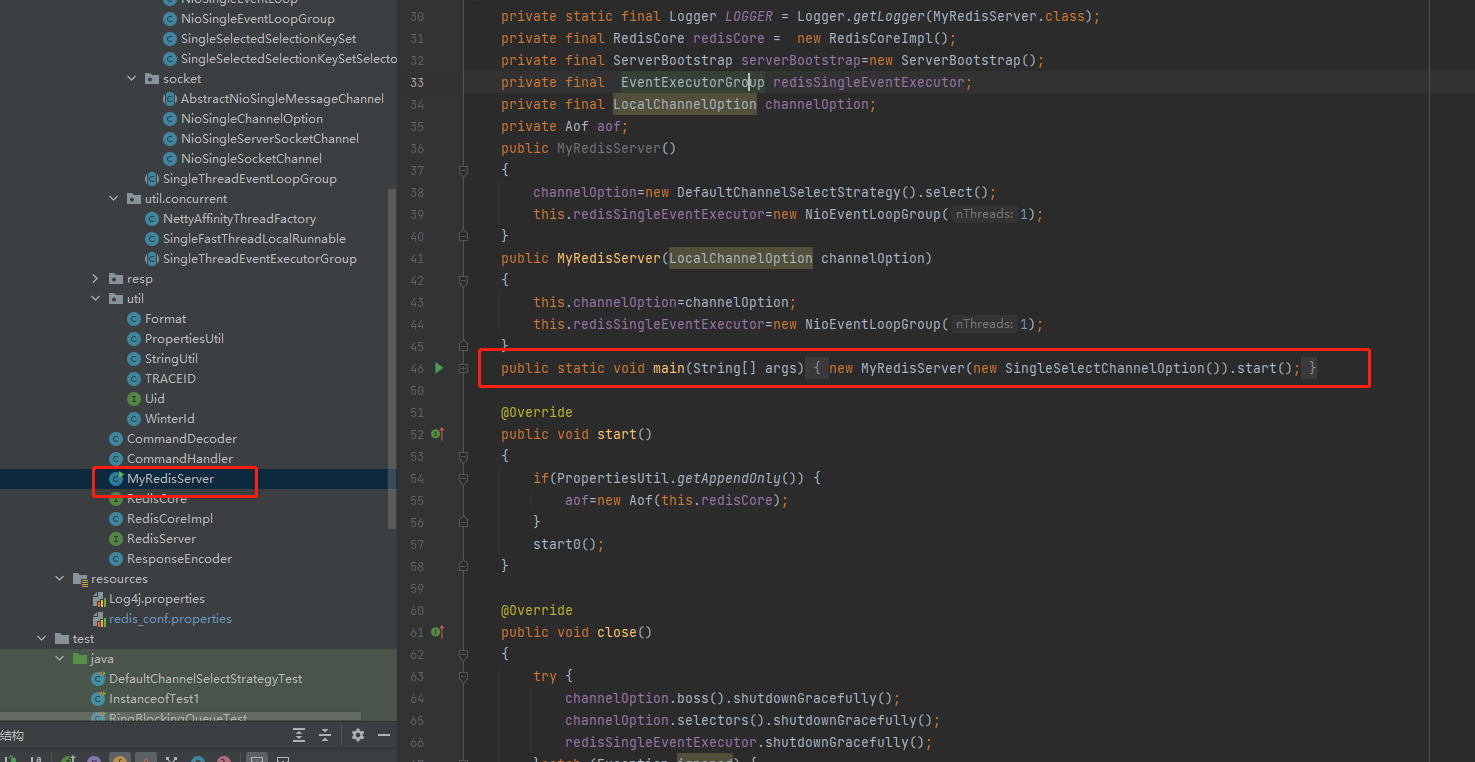Click the test class icon beside InstanceofTest1
1475x762 pixels.
coord(99,699)
